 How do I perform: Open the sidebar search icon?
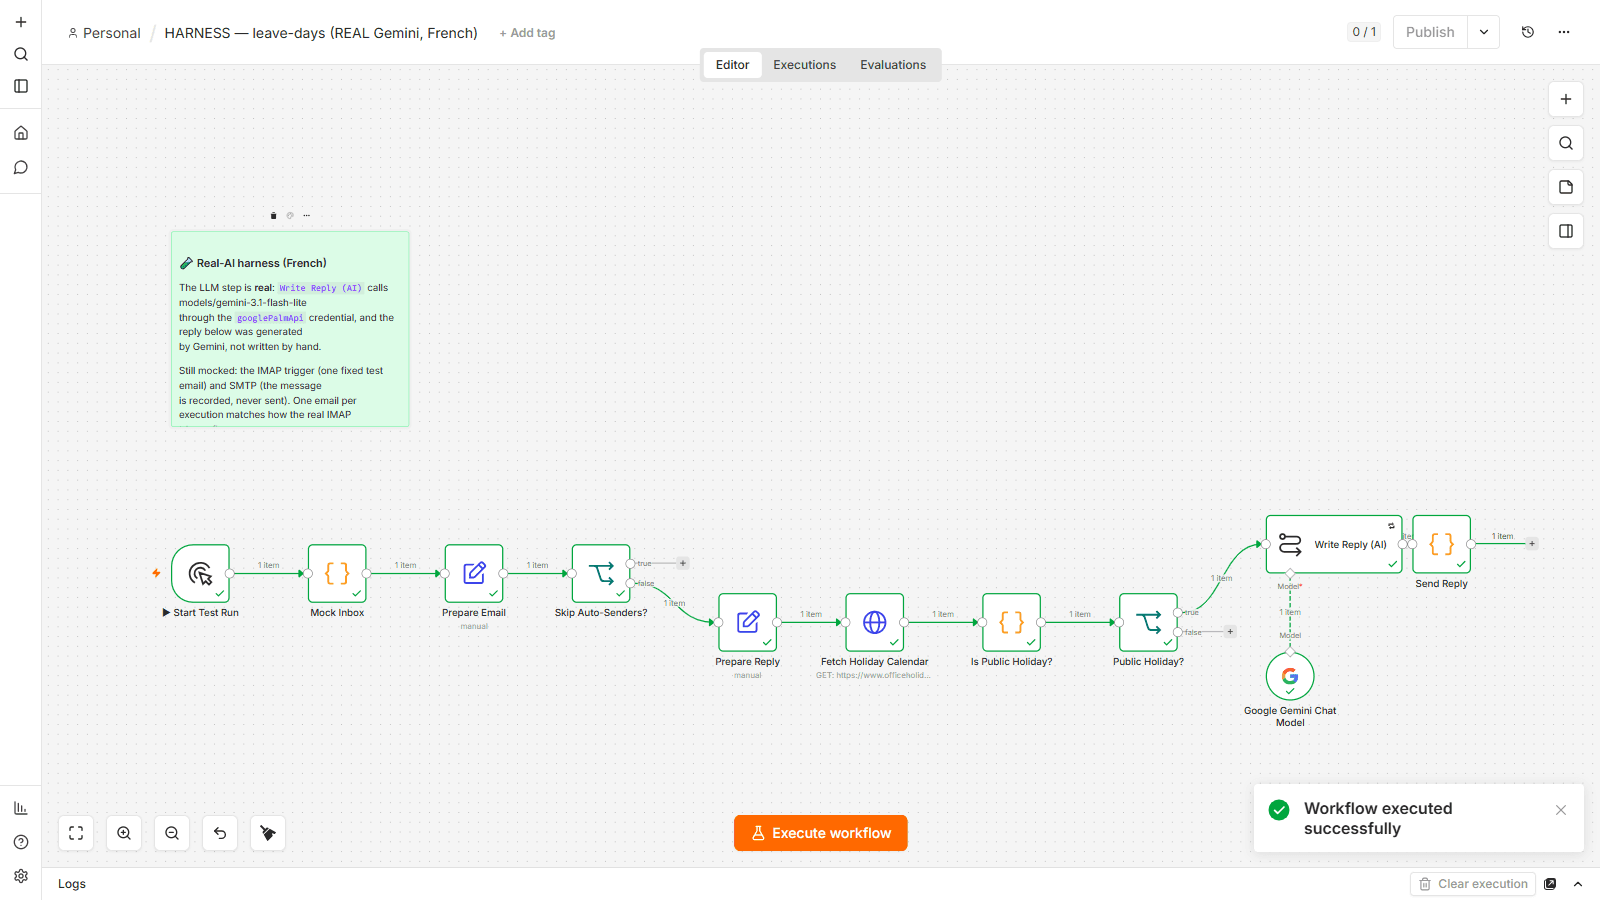click(21, 54)
